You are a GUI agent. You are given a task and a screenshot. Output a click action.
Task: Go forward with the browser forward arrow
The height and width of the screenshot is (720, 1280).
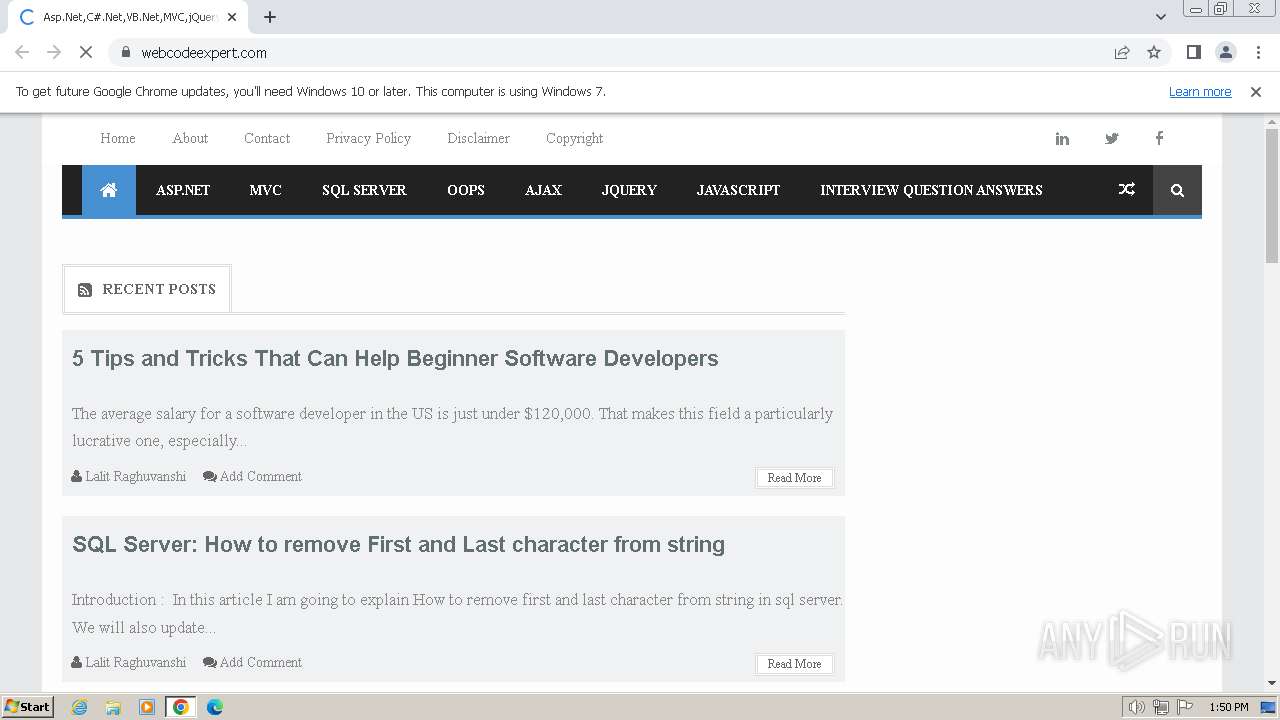(54, 52)
